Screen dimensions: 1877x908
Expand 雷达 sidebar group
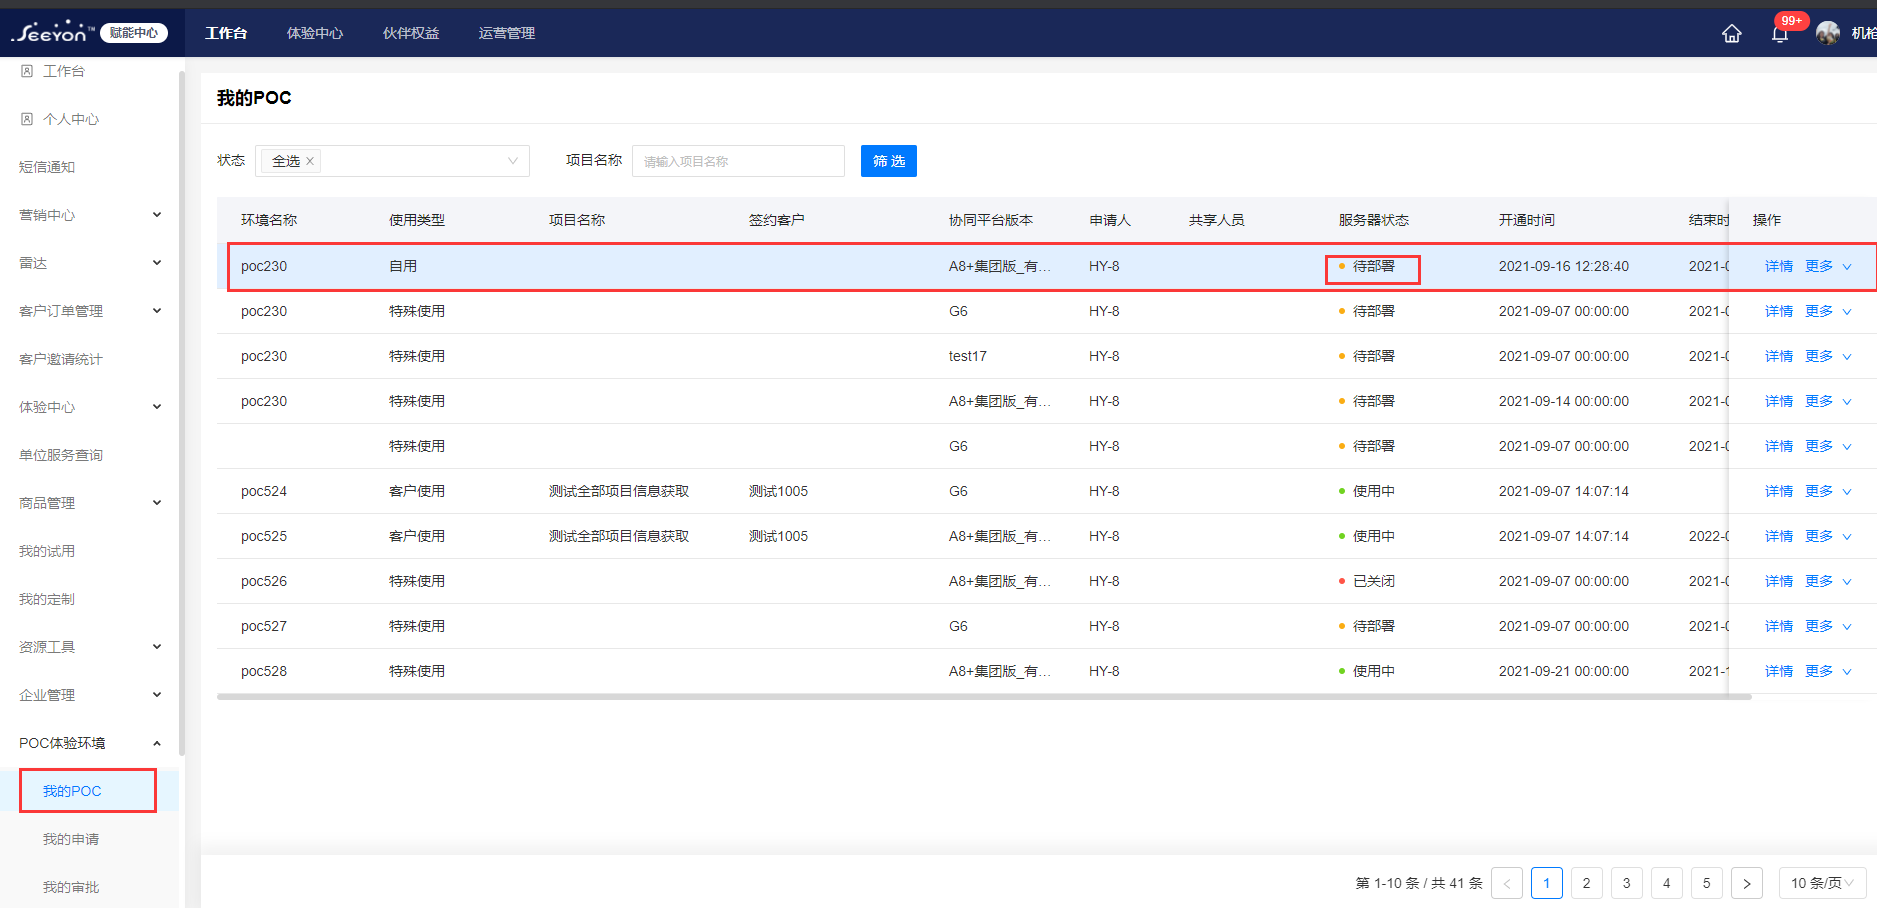coord(157,263)
